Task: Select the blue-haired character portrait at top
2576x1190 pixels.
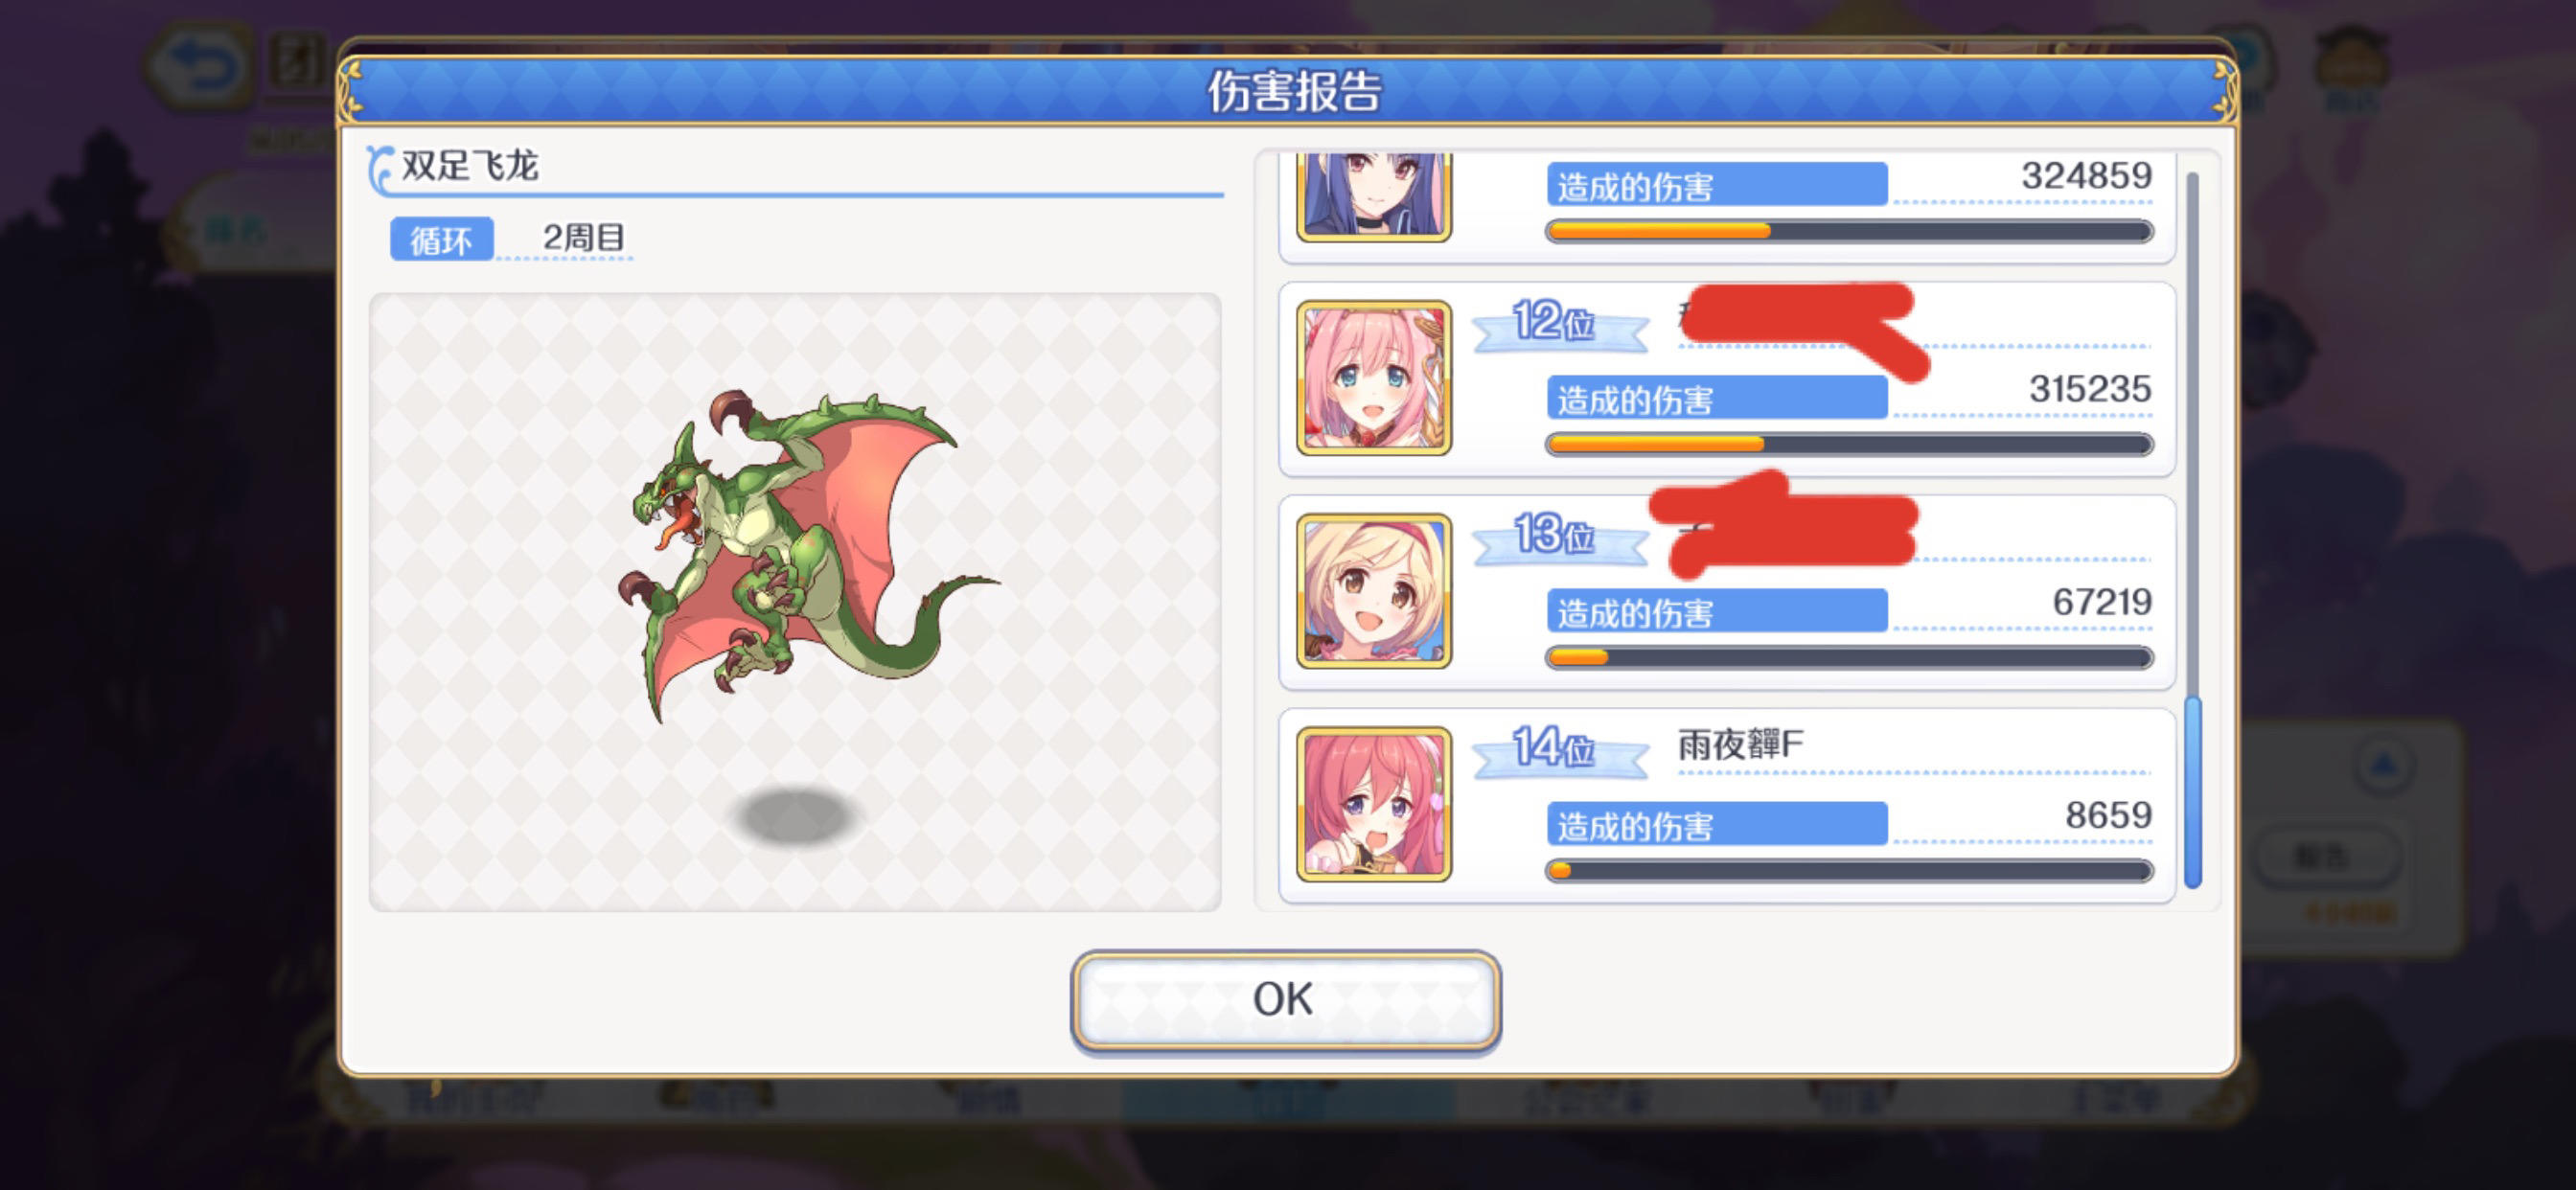Action: click(1373, 197)
